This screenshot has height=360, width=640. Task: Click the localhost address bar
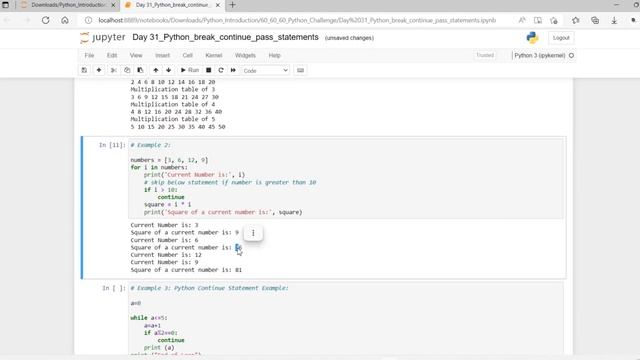297,20
